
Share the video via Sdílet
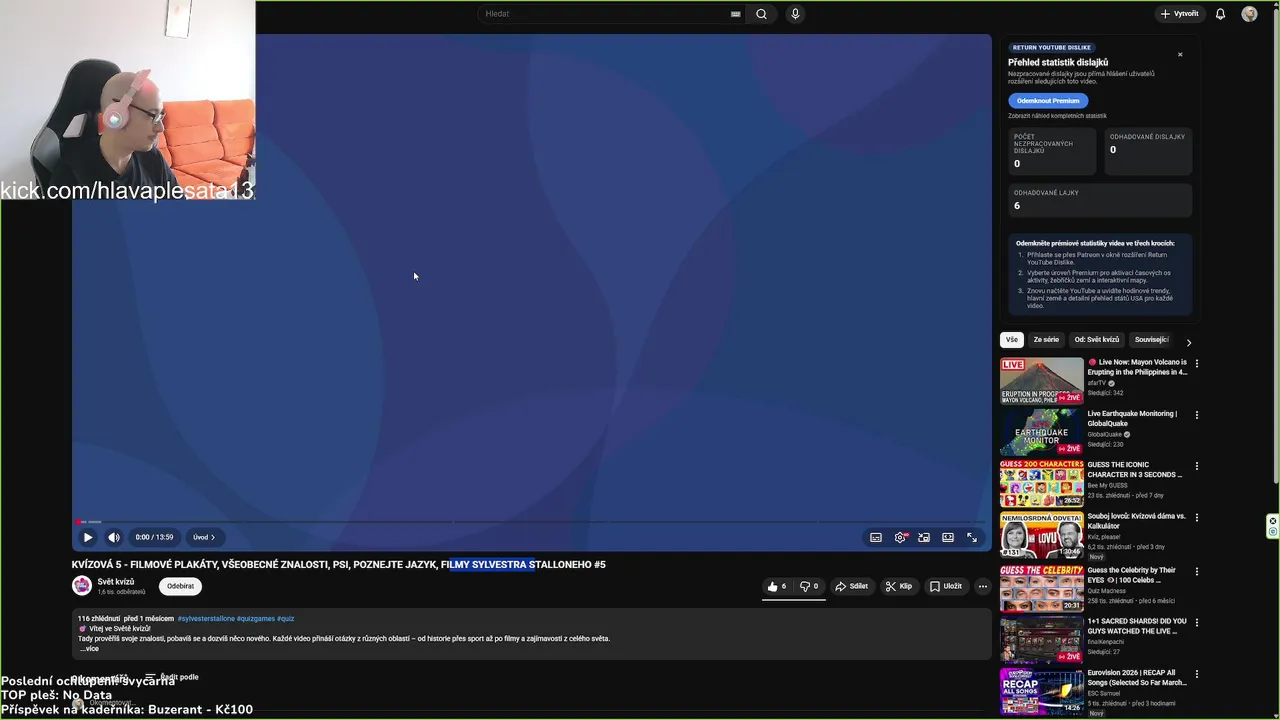[852, 586]
